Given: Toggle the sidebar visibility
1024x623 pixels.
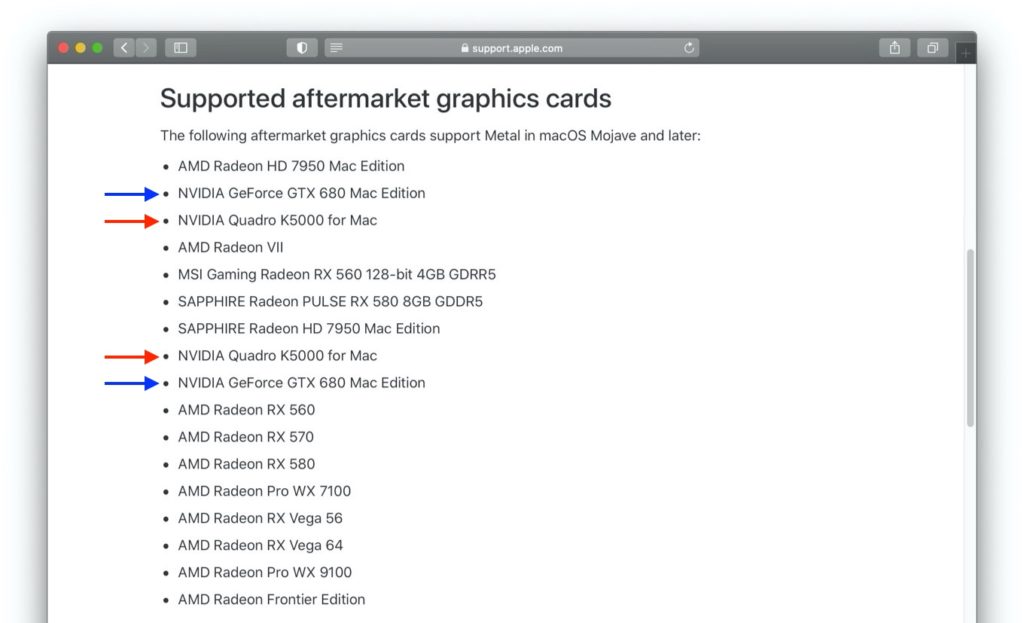Looking at the screenshot, I should [180, 47].
